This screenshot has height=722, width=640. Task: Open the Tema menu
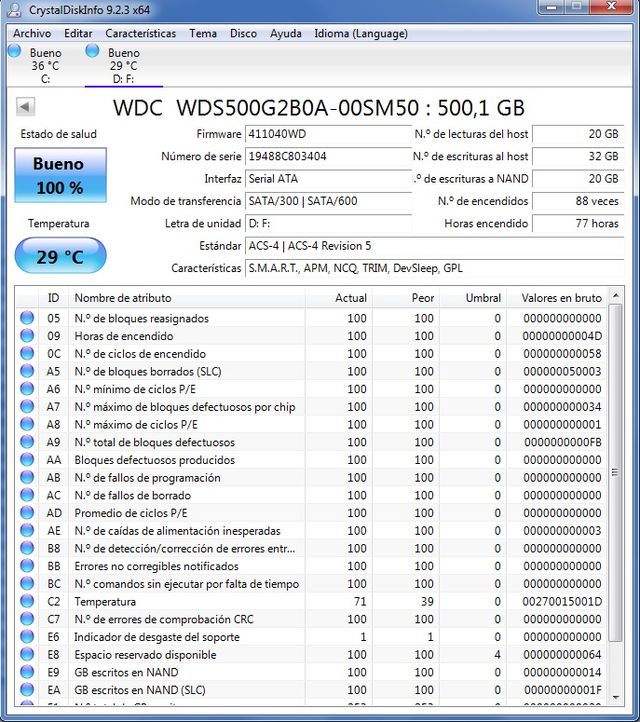203,34
